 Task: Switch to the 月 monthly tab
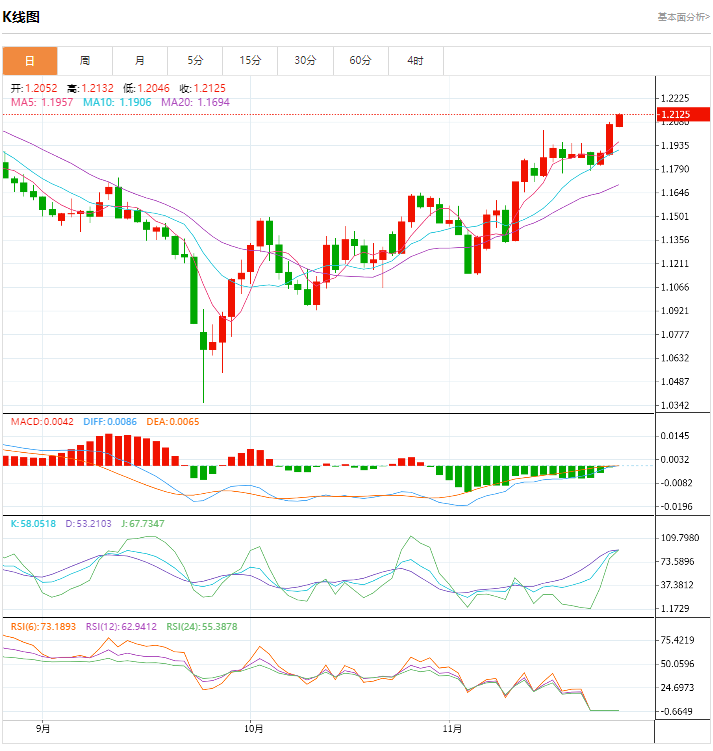coord(140,61)
